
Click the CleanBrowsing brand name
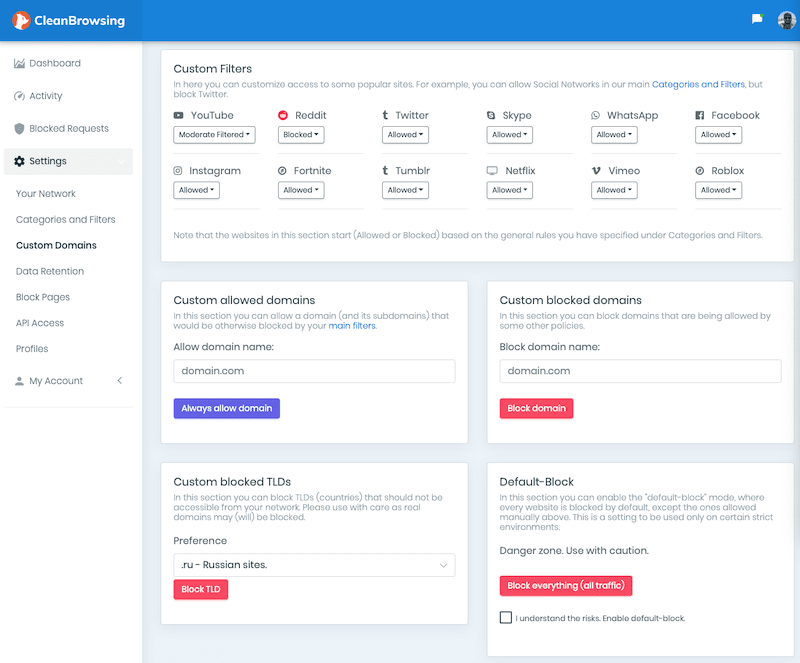tap(80, 21)
